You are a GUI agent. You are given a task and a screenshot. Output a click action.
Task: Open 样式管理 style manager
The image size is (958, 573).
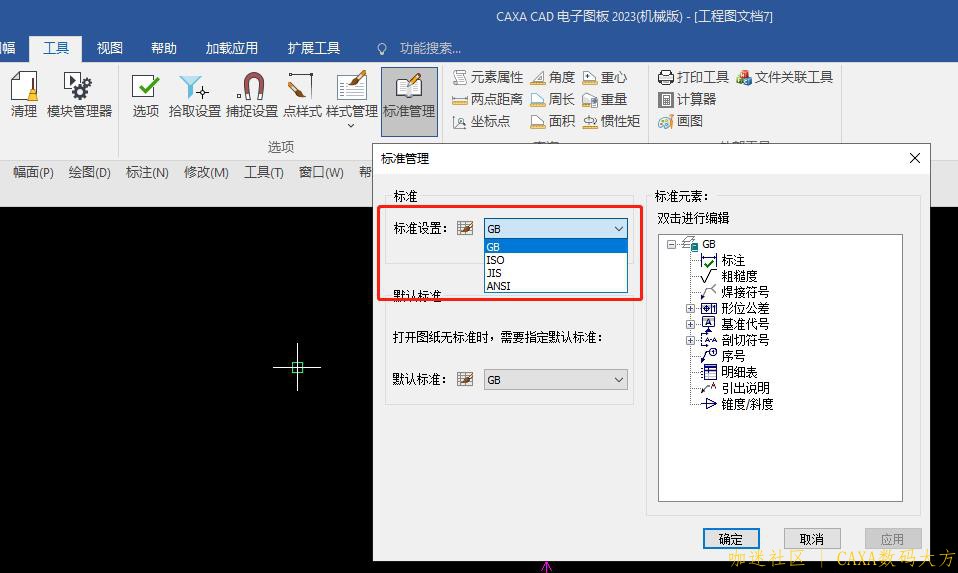tap(351, 95)
